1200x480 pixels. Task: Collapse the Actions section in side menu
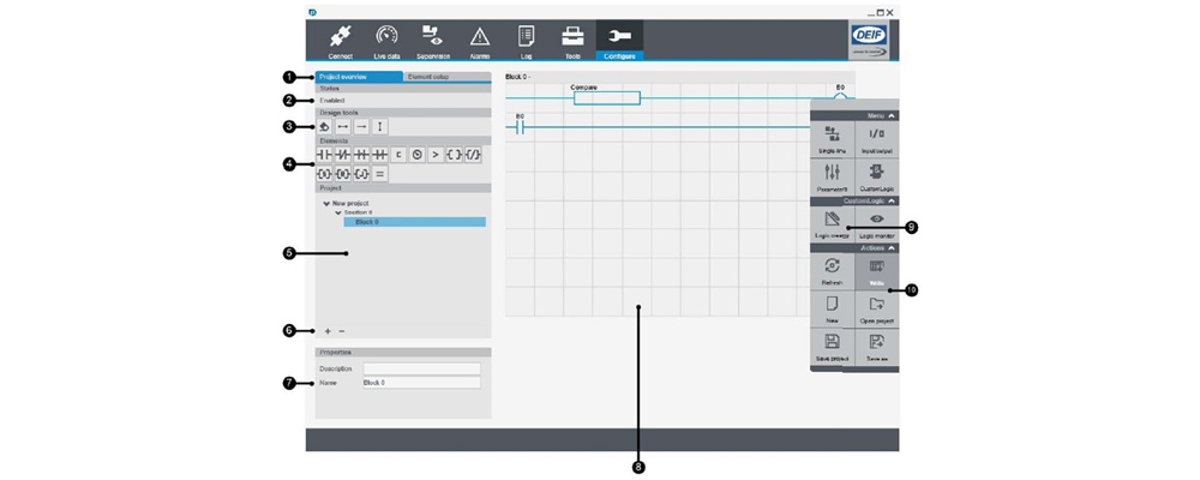tap(892, 247)
